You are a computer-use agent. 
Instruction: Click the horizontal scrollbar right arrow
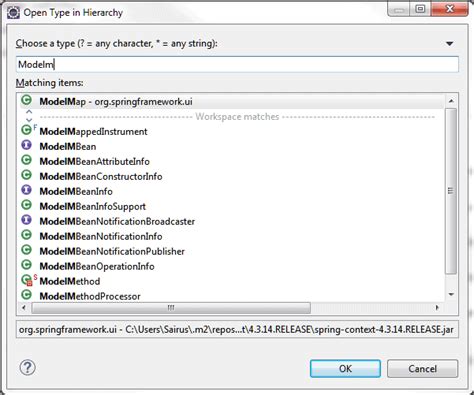(x=437, y=307)
